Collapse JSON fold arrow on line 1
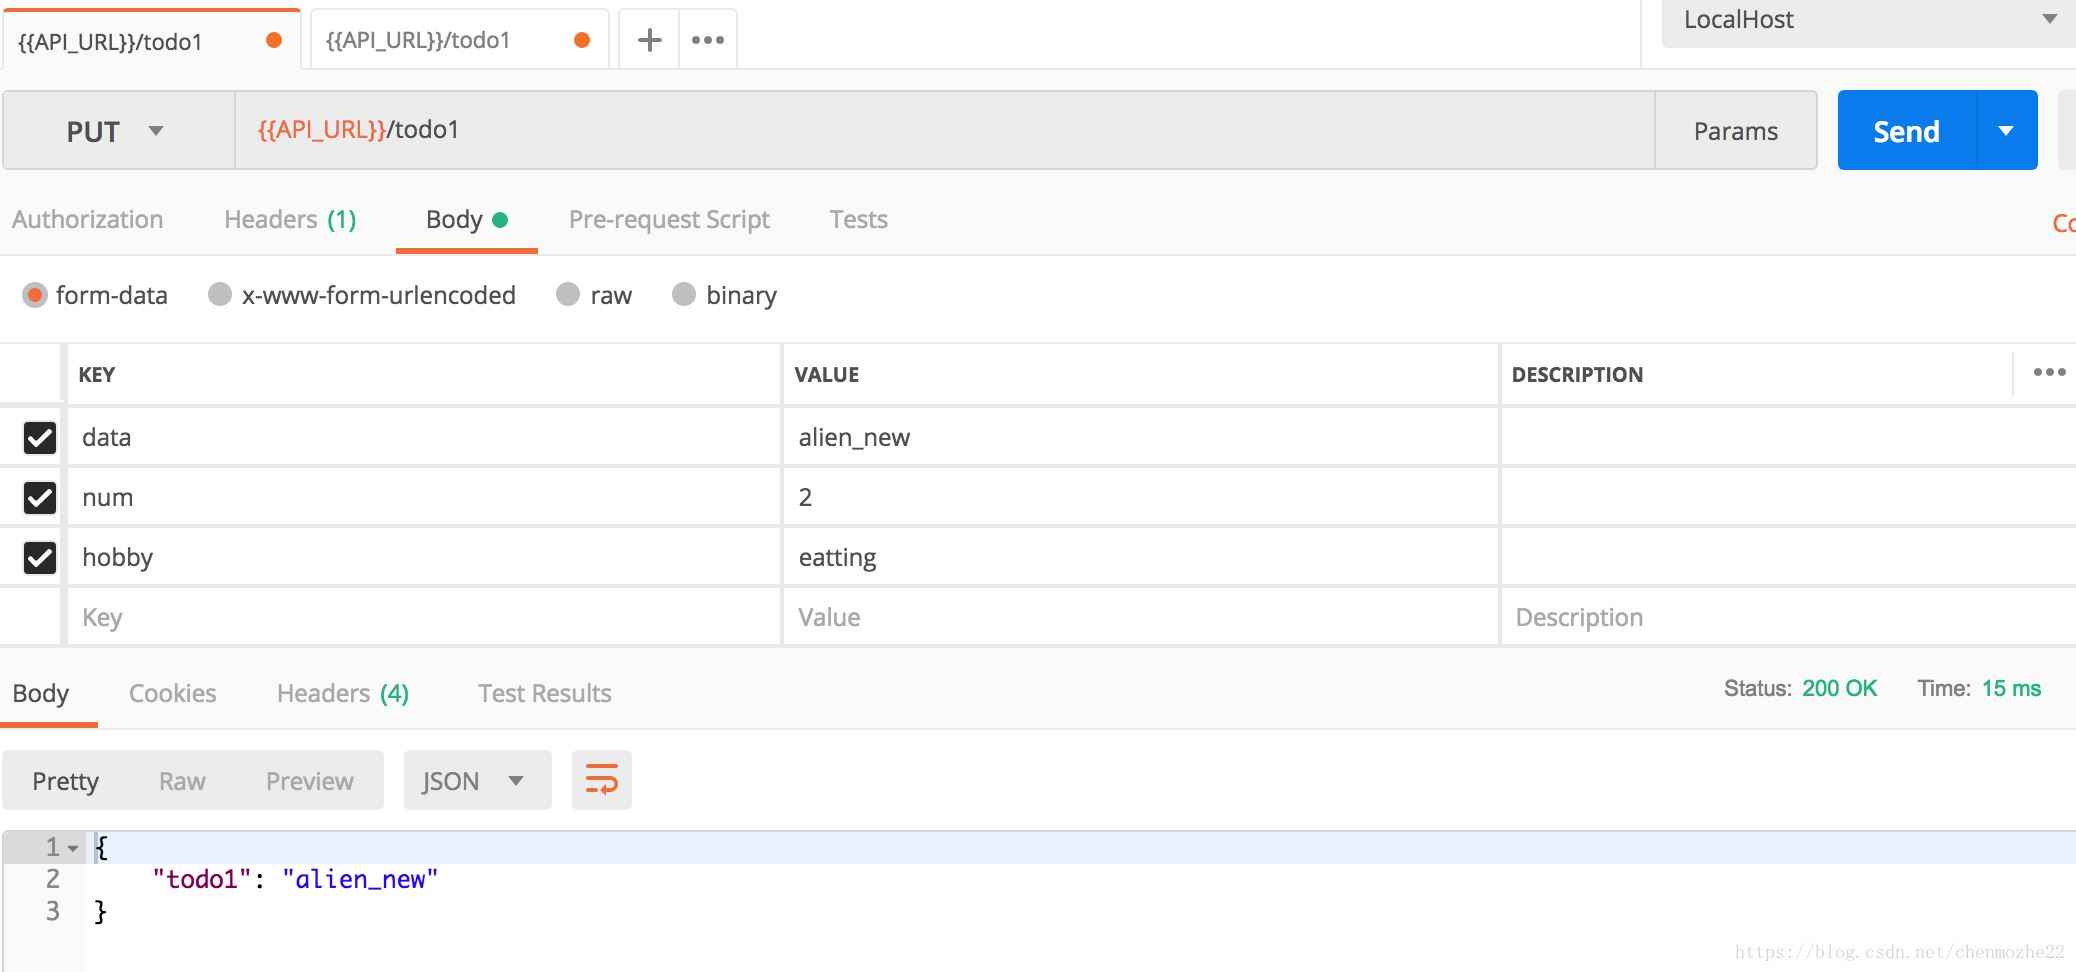This screenshot has height=972, width=2076. pyautogui.click(x=73, y=849)
